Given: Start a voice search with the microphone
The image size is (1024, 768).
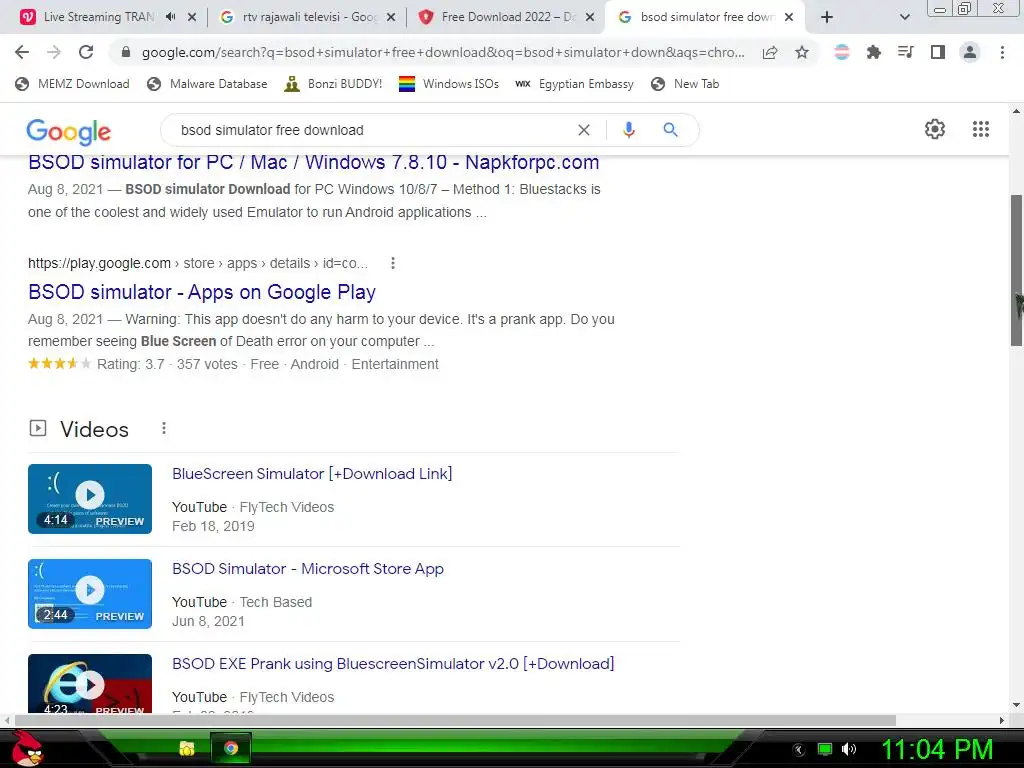Looking at the screenshot, I should point(629,130).
